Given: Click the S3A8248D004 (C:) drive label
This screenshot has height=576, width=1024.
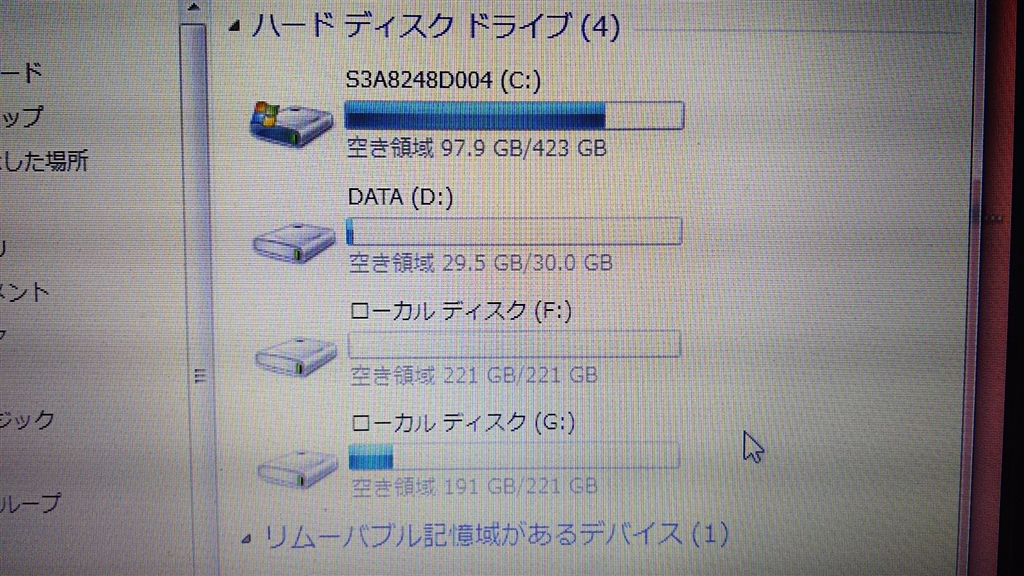Looking at the screenshot, I should pyautogui.click(x=443, y=80).
